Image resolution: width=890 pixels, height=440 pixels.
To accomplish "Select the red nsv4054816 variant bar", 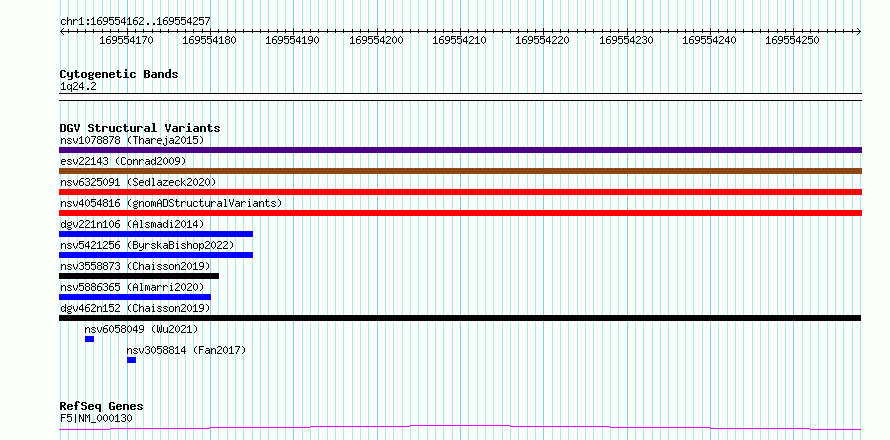I will 460,213.
